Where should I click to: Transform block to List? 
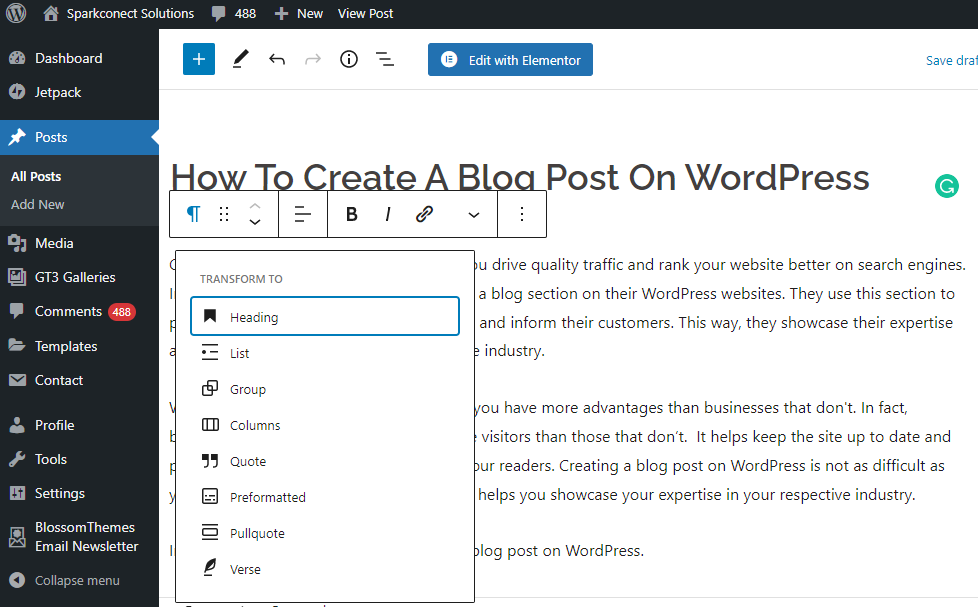[325, 353]
